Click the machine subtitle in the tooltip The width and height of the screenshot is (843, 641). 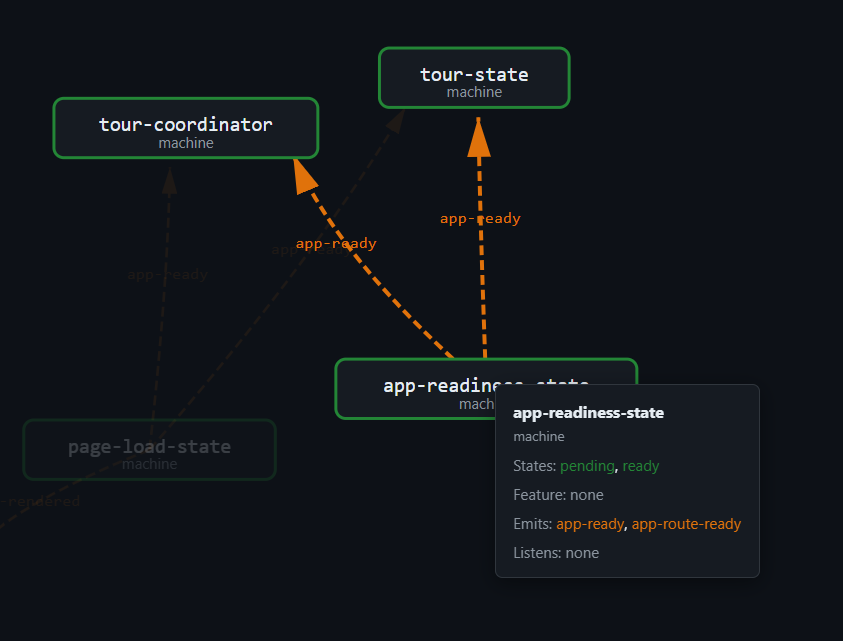539,437
